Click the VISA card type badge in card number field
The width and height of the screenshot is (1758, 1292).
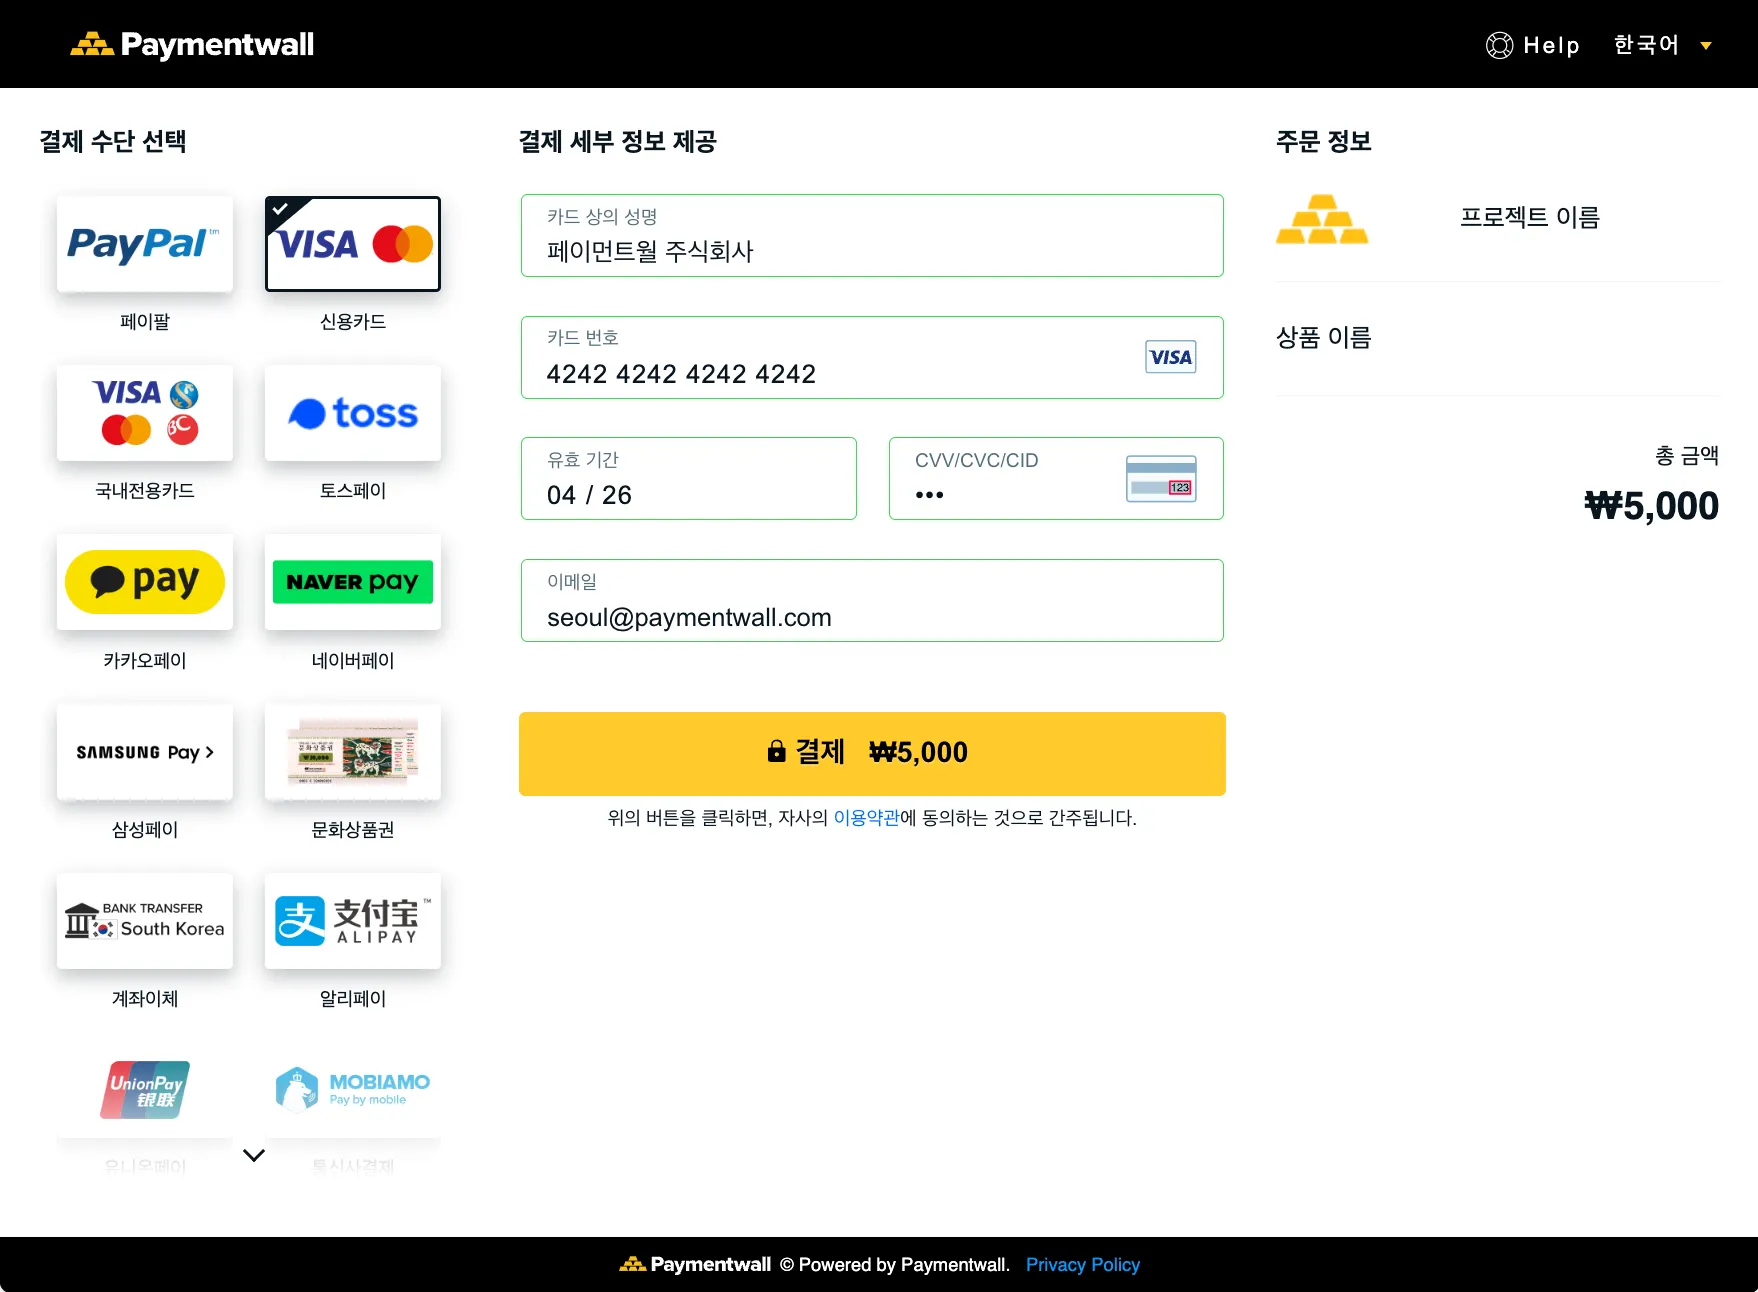(1170, 357)
